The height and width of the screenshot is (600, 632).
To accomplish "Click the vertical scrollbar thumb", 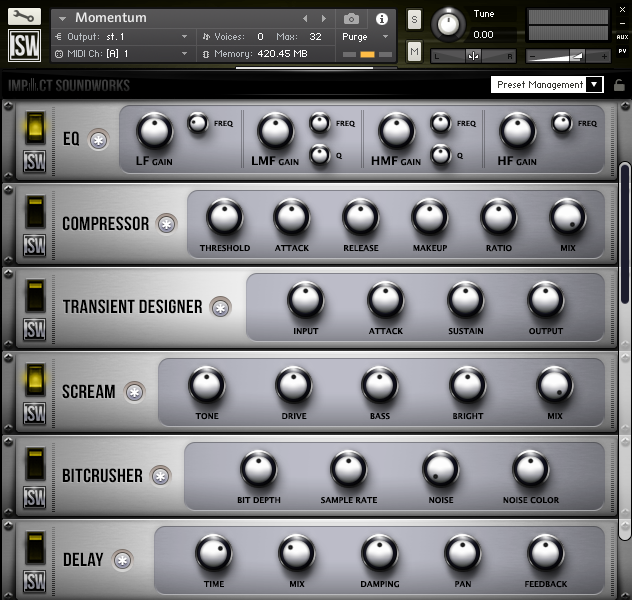I will click(625, 233).
